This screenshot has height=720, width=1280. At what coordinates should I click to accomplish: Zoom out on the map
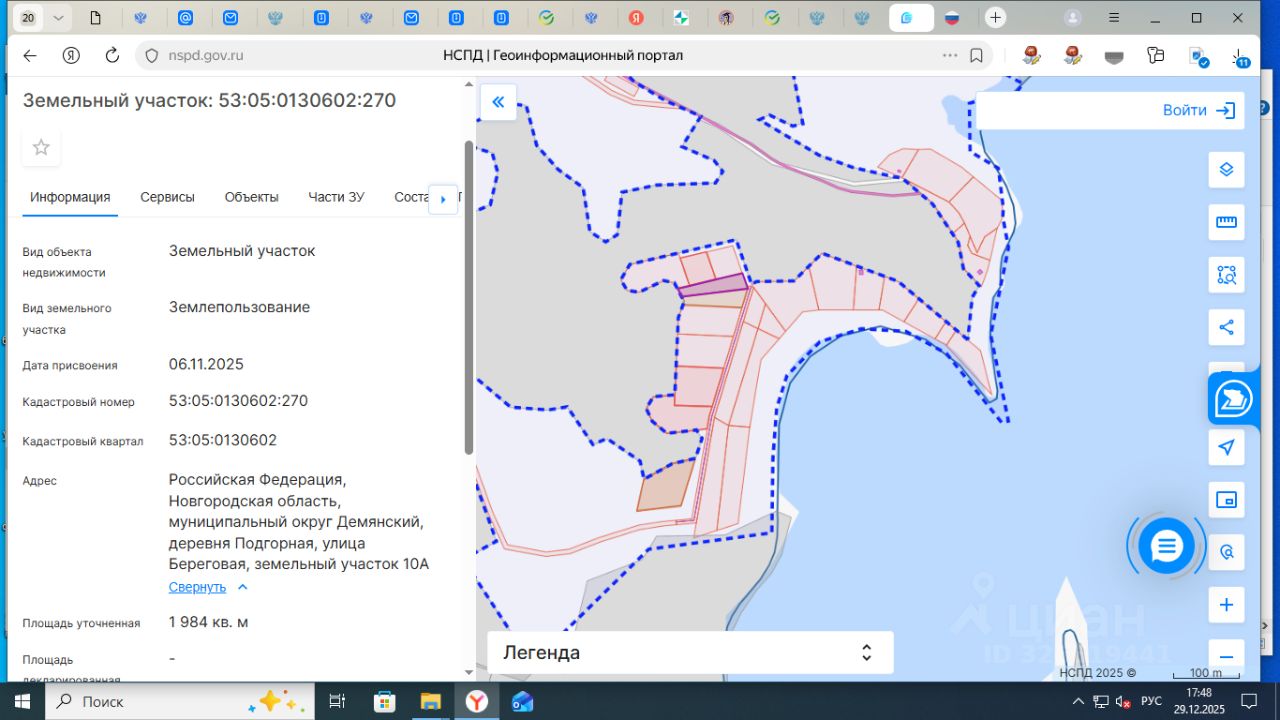pyautogui.click(x=1226, y=657)
